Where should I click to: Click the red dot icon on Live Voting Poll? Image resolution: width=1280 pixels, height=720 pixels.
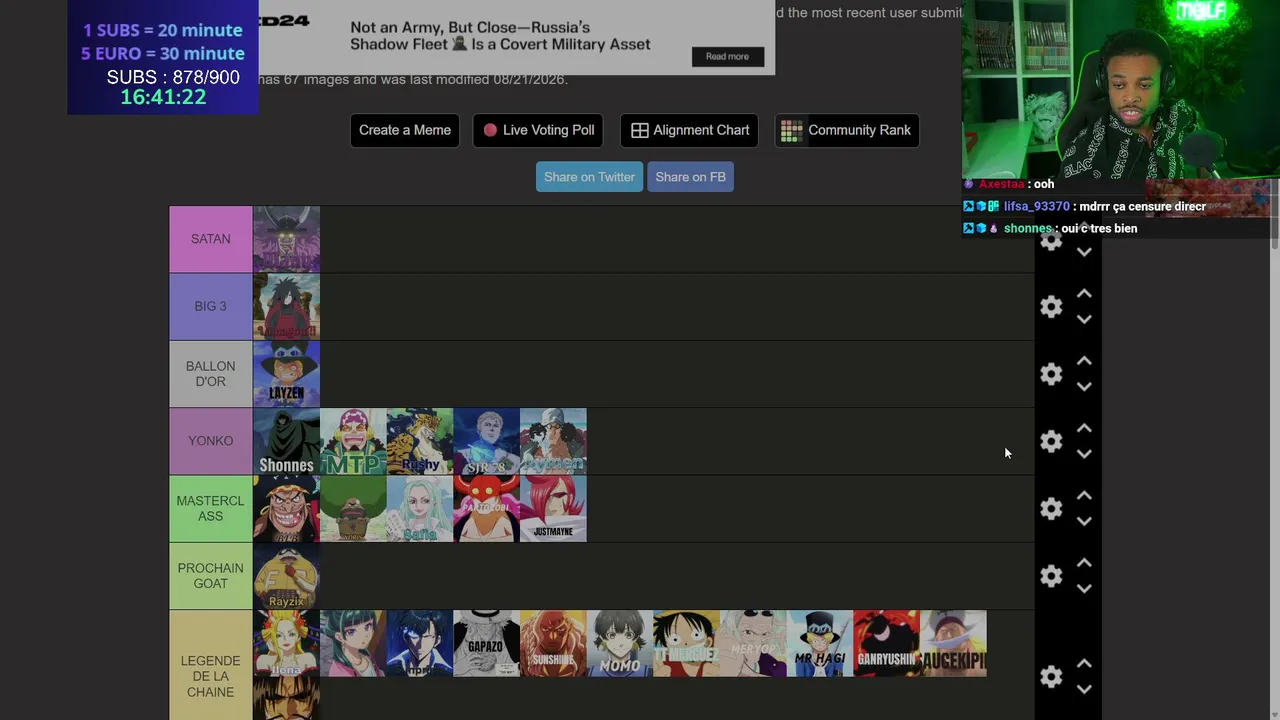click(x=490, y=130)
